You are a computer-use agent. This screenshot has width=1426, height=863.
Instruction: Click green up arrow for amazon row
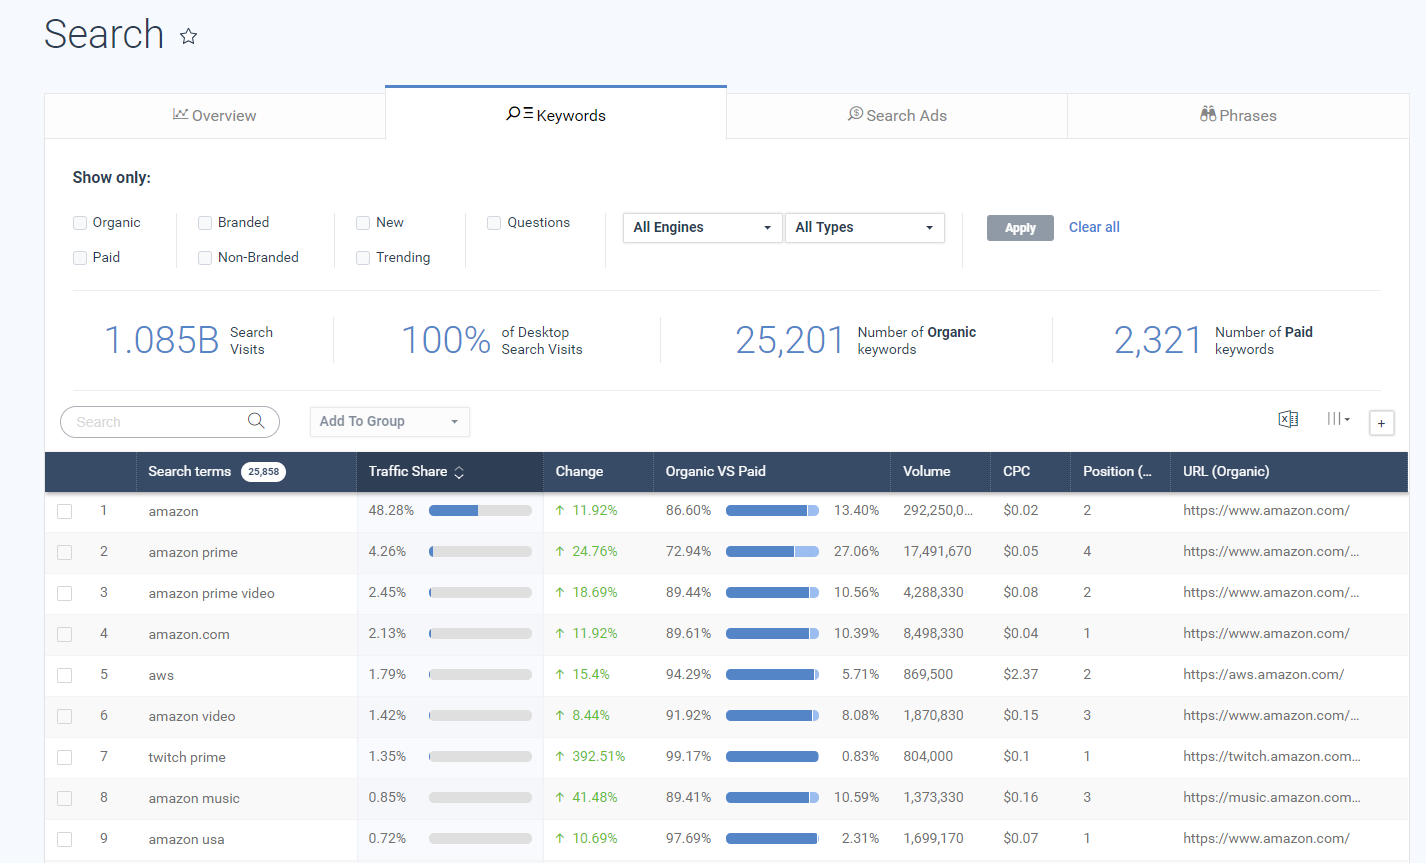[x=560, y=511]
